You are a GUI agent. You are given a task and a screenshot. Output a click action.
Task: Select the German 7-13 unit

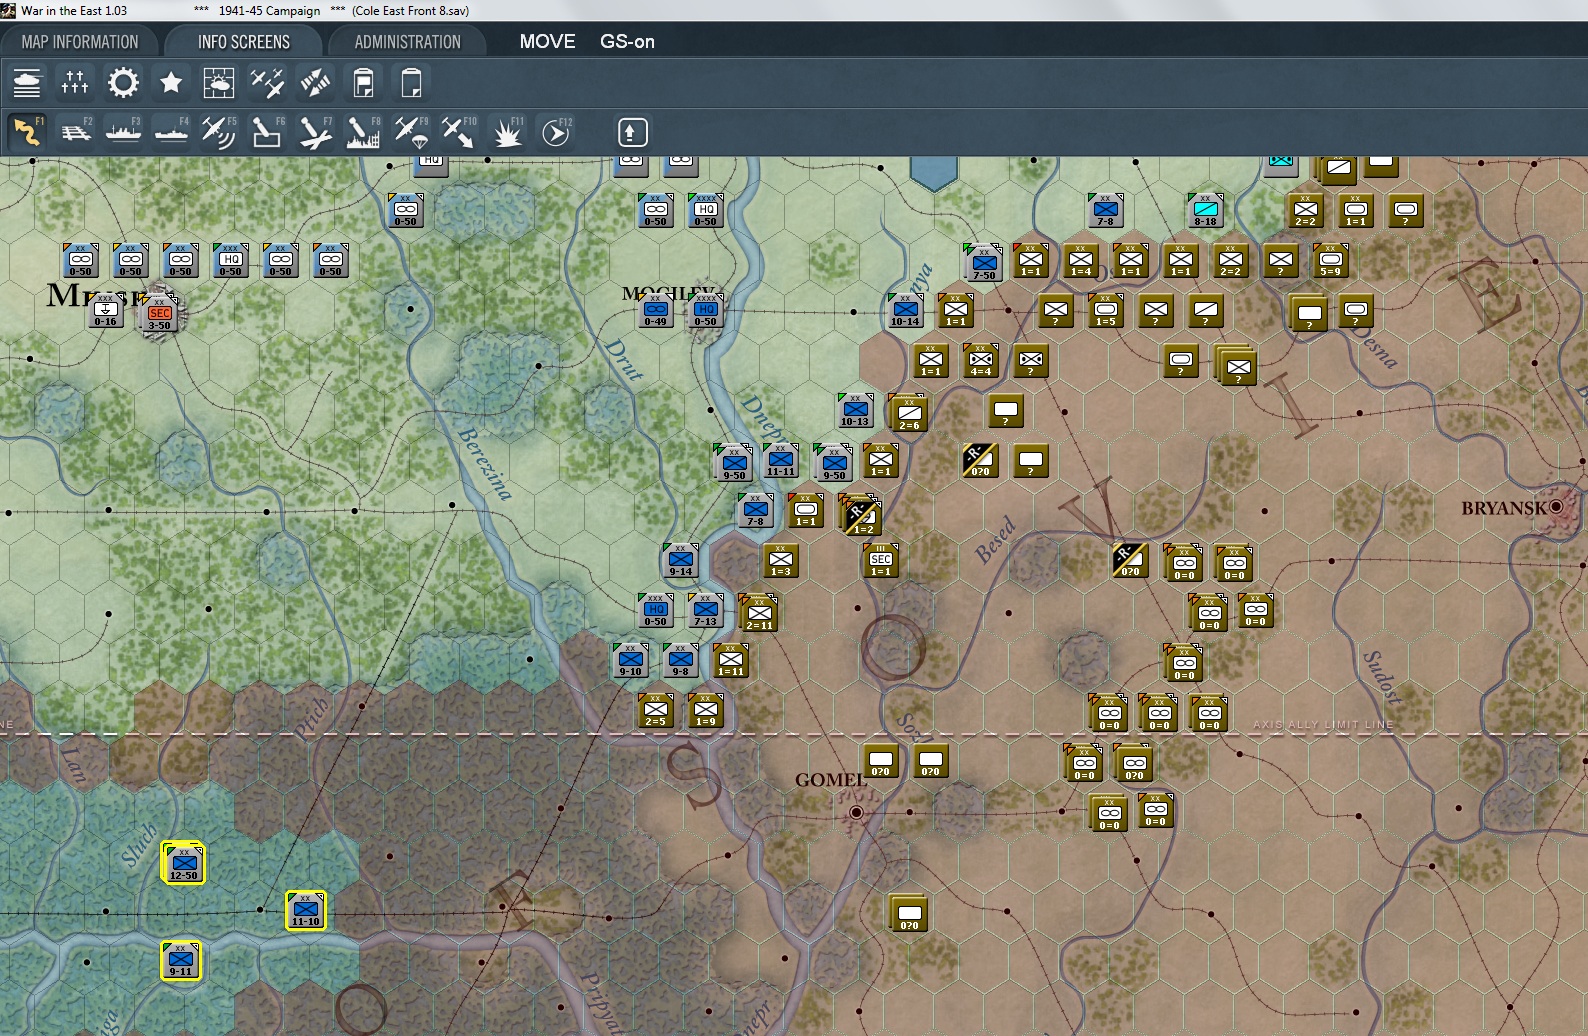(705, 610)
